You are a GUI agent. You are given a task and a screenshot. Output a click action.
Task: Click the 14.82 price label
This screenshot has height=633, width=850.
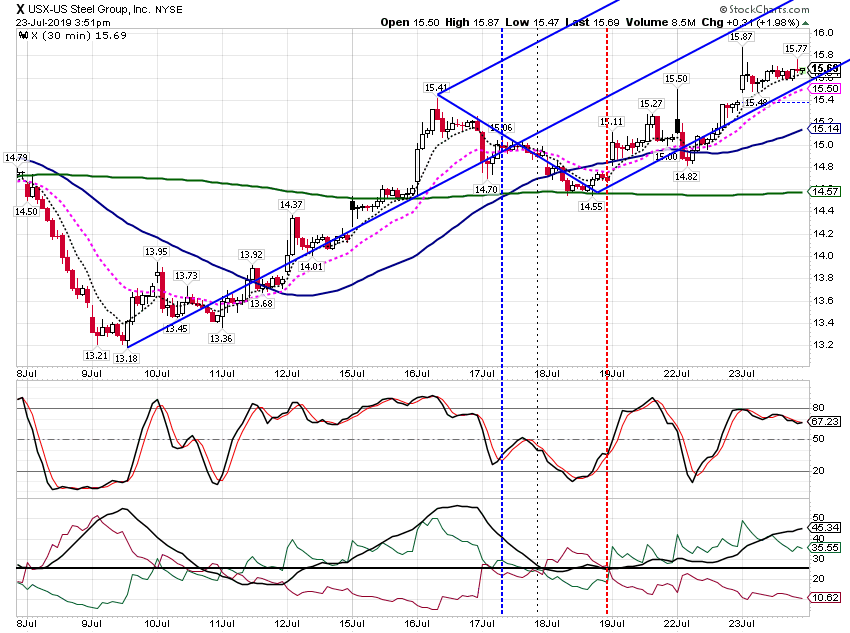pyautogui.click(x=686, y=176)
